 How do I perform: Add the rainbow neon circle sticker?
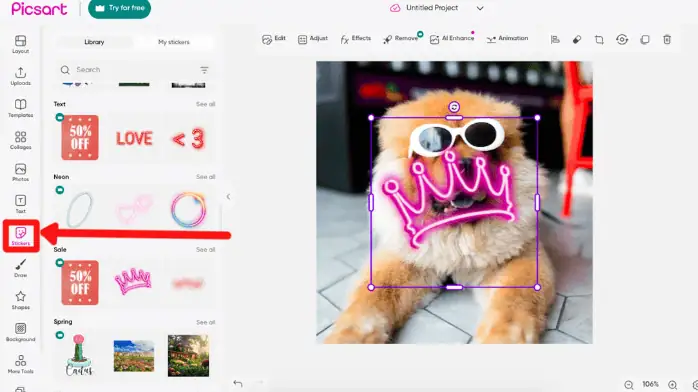[188, 210]
